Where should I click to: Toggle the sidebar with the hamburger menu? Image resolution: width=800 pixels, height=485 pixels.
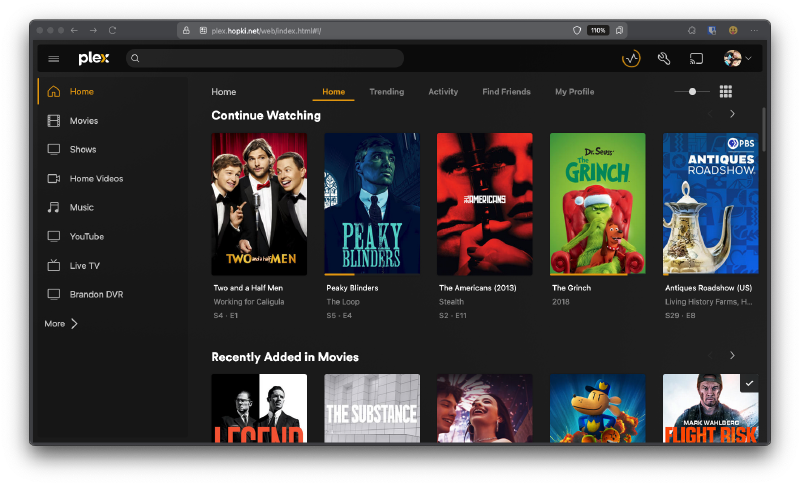54,59
